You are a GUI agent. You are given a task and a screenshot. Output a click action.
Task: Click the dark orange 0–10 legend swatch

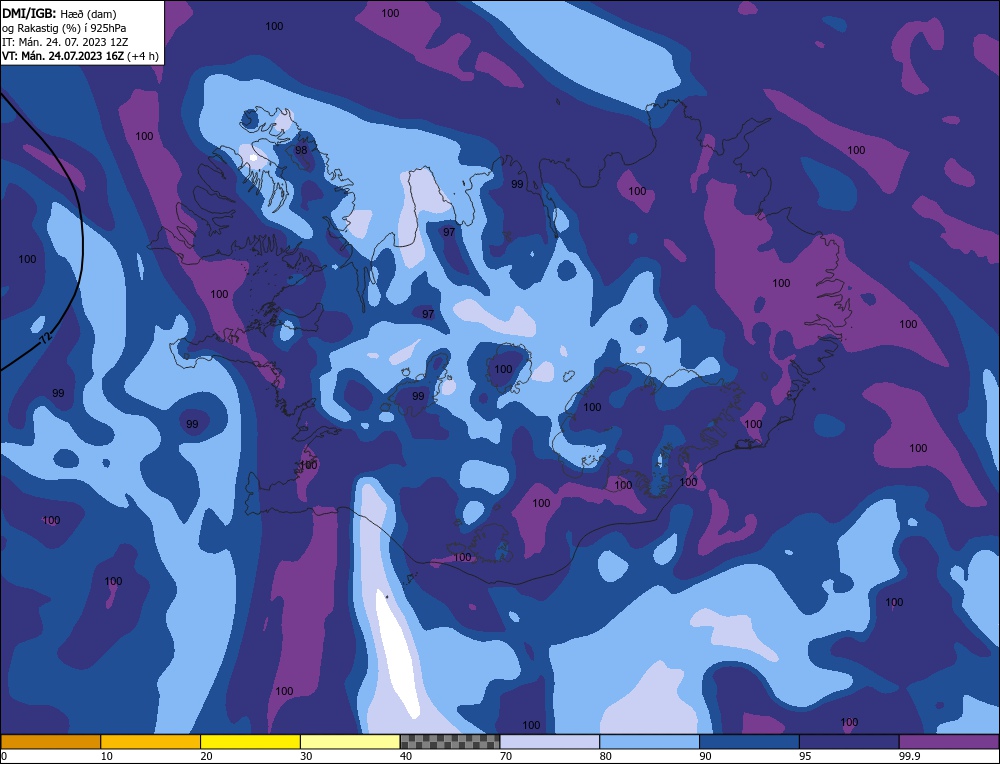point(50,741)
